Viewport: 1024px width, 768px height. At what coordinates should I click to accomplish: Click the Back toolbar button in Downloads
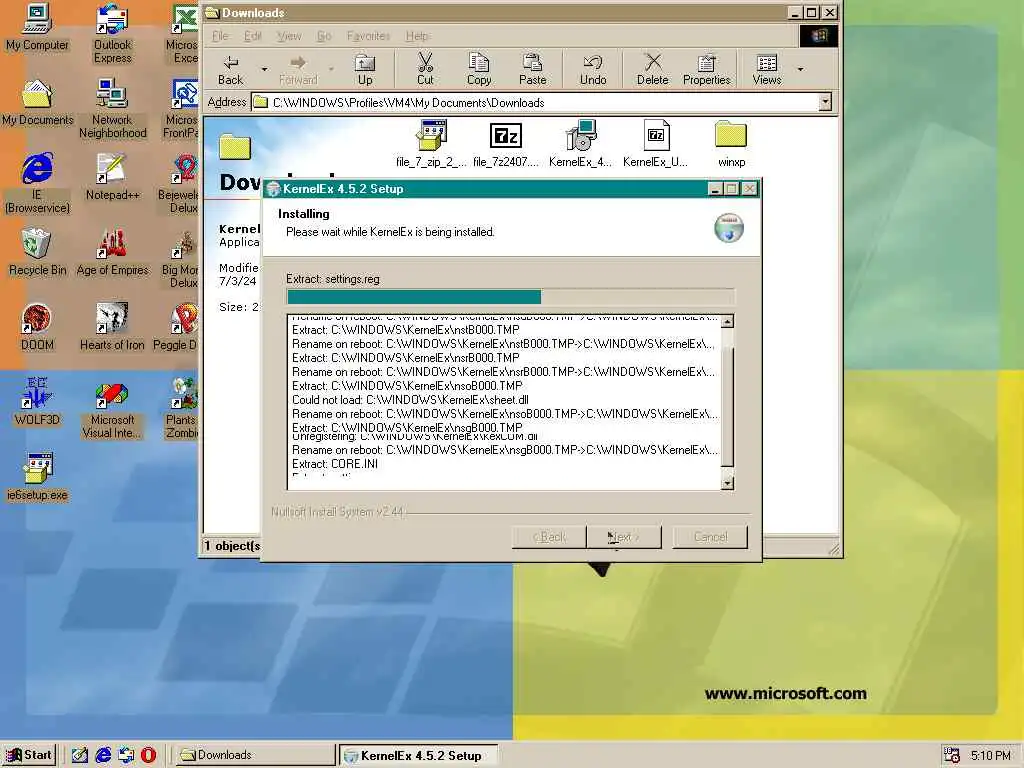point(231,70)
